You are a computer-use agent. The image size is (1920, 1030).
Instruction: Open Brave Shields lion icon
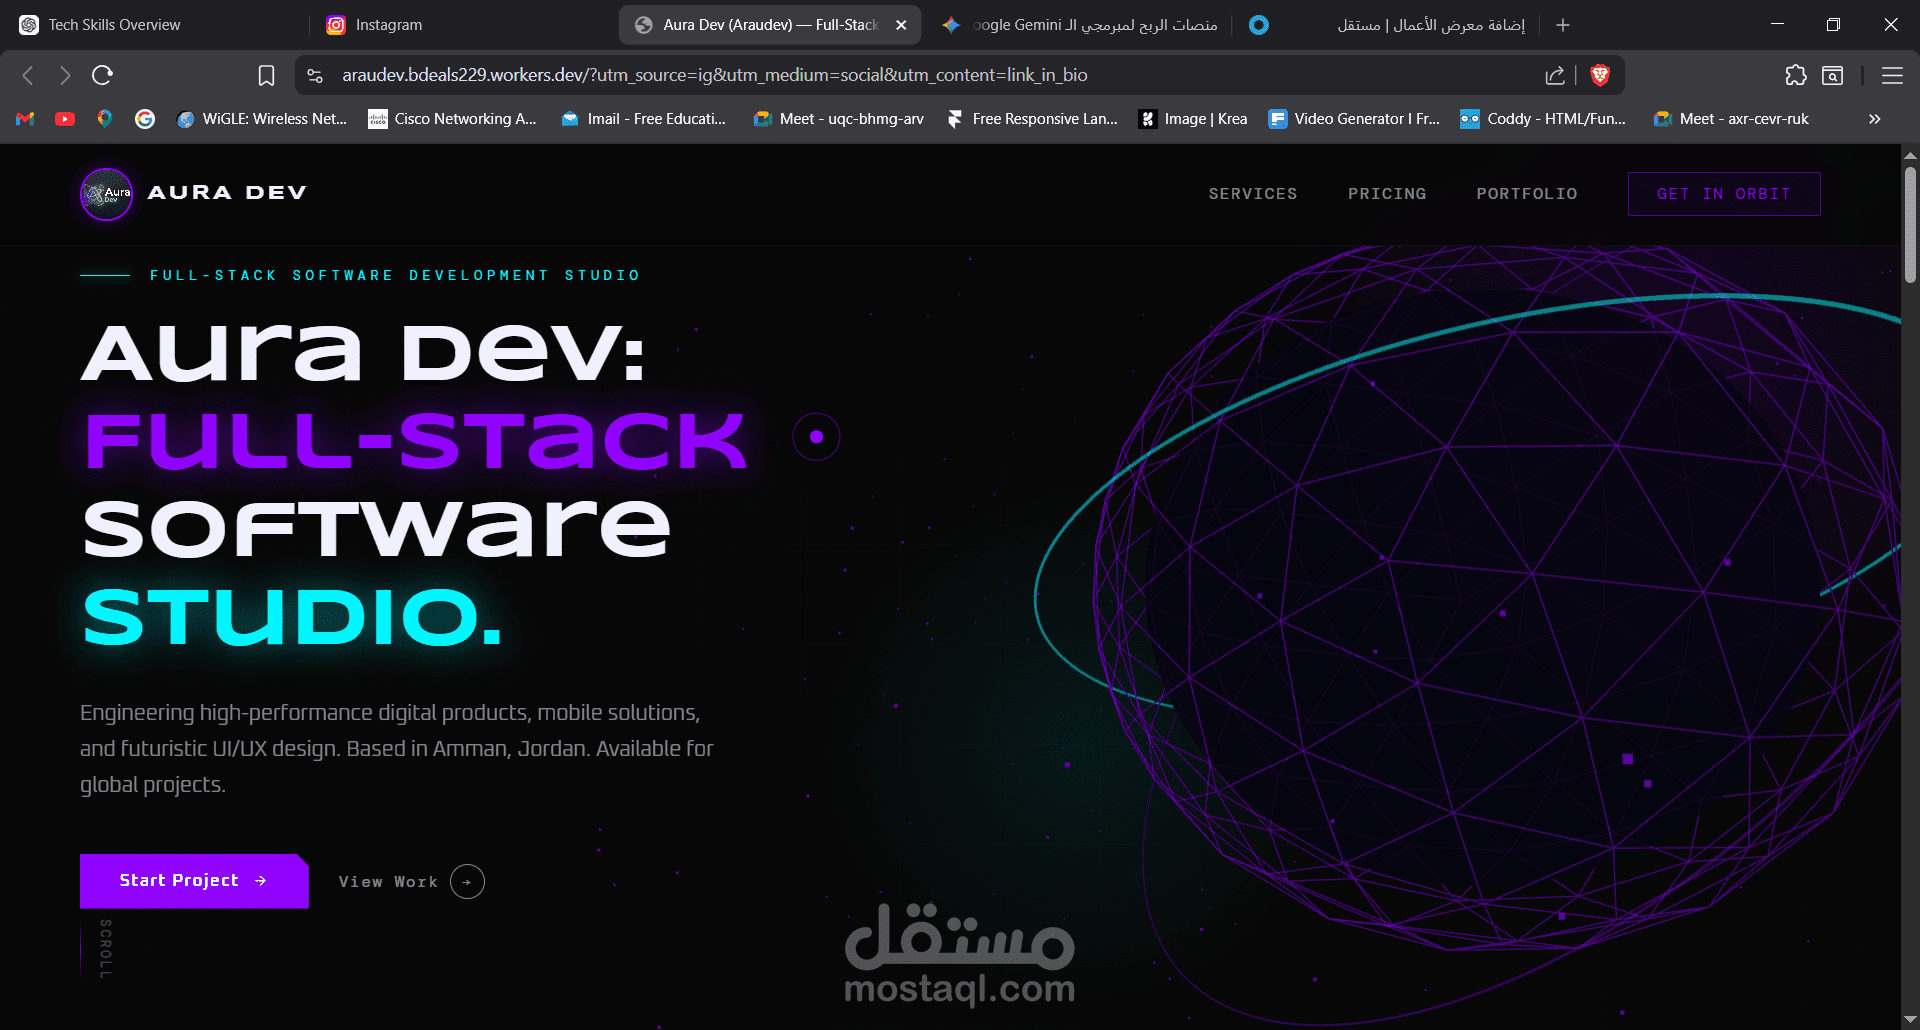pyautogui.click(x=1600, y=75)
